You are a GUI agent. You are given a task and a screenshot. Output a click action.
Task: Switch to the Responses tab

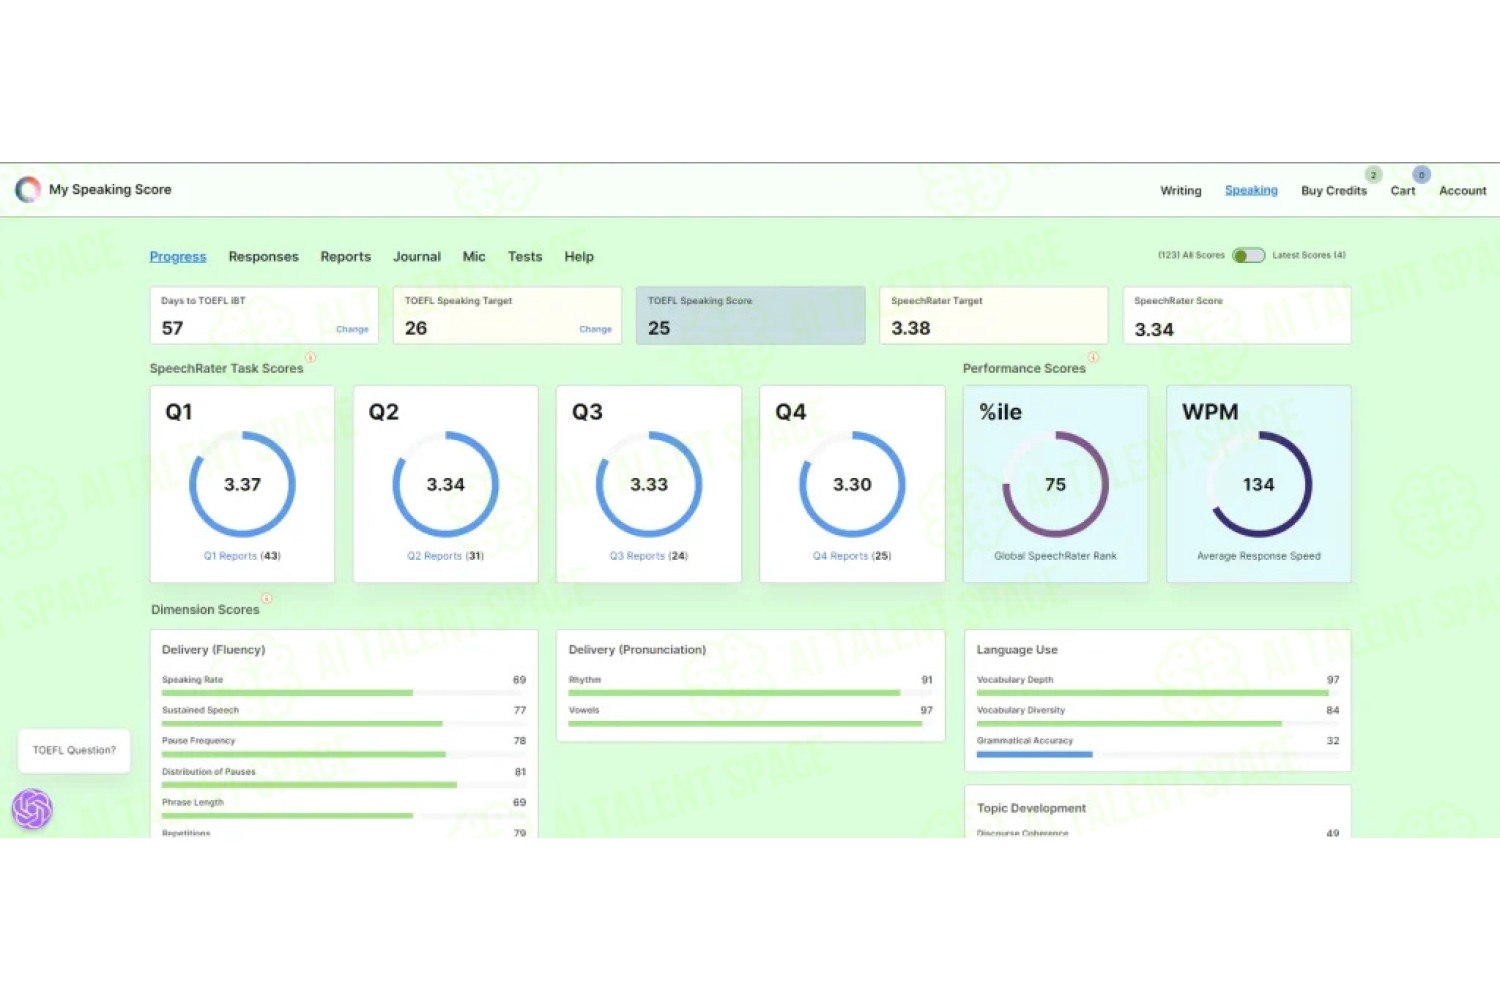(263, 257)
